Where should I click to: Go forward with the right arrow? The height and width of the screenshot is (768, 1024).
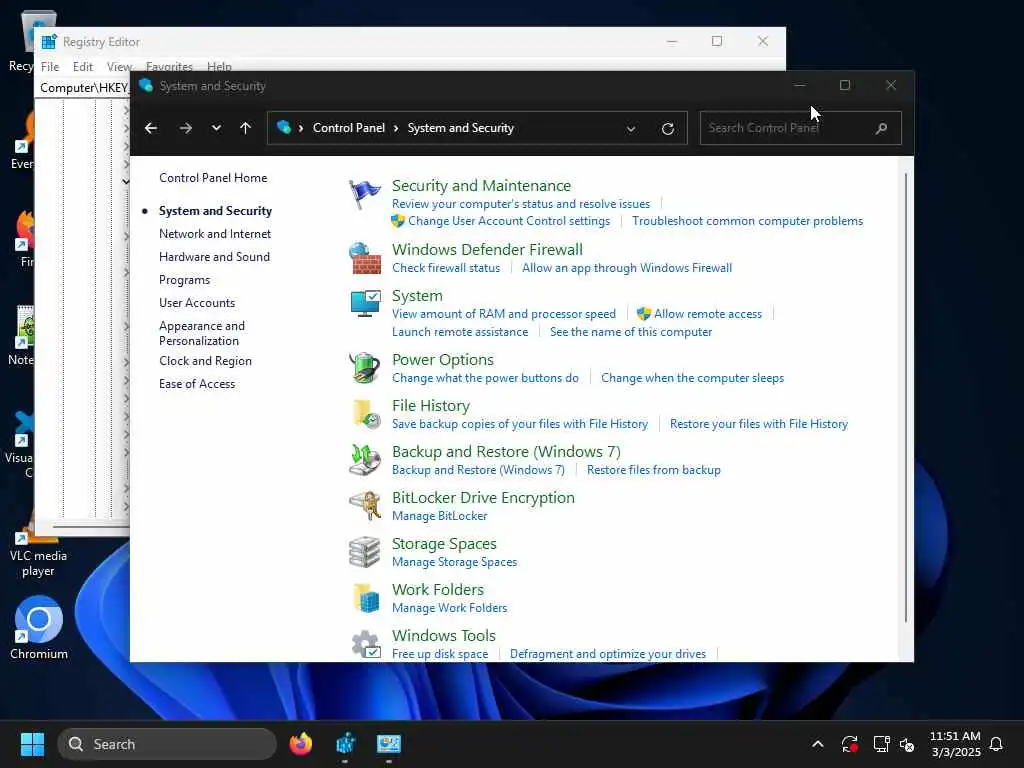pos(185,128)
